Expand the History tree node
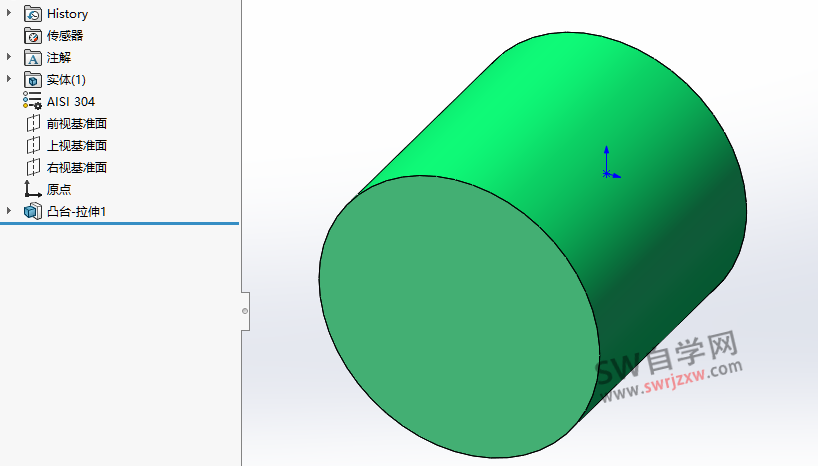The height and width of the screenshot is (466, 818). (10, 14)
